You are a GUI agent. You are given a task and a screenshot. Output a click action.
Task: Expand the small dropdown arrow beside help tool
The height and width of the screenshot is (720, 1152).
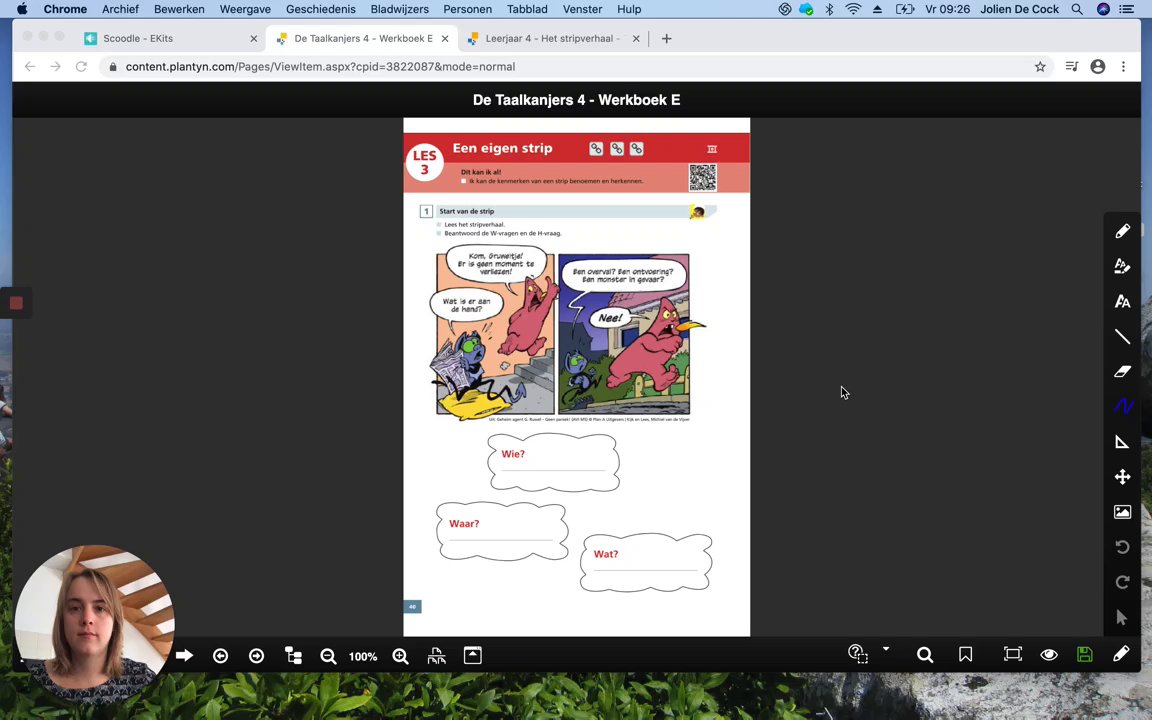tap(886, 649)
